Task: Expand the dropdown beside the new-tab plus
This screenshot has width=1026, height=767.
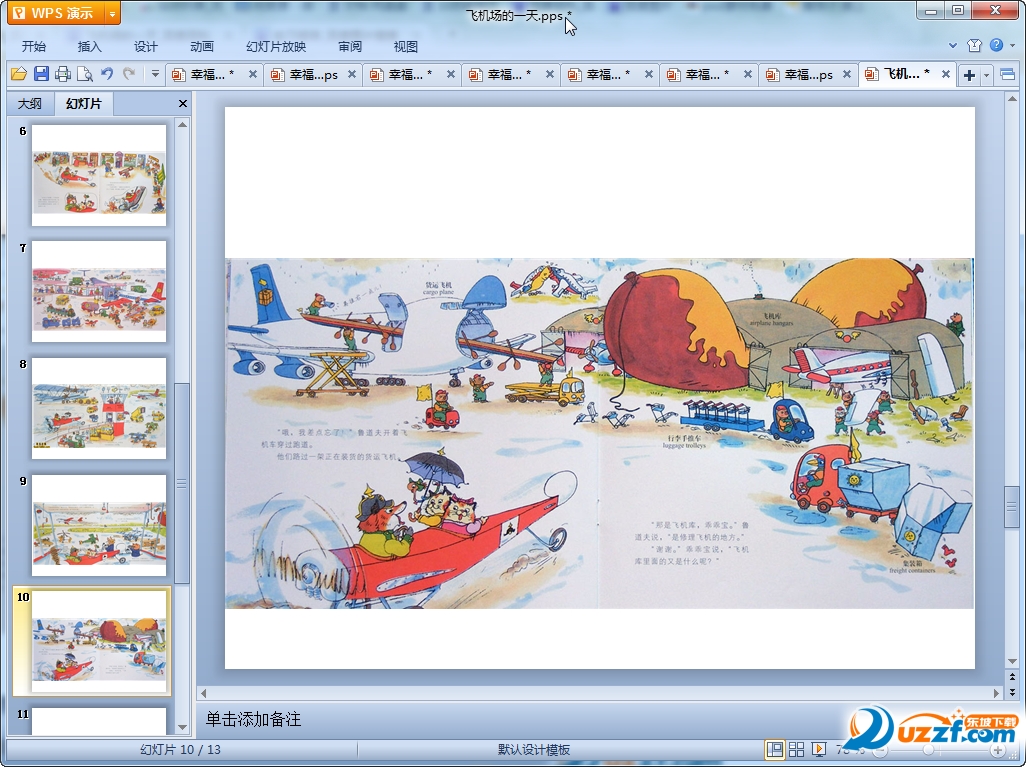Action: 986,75
